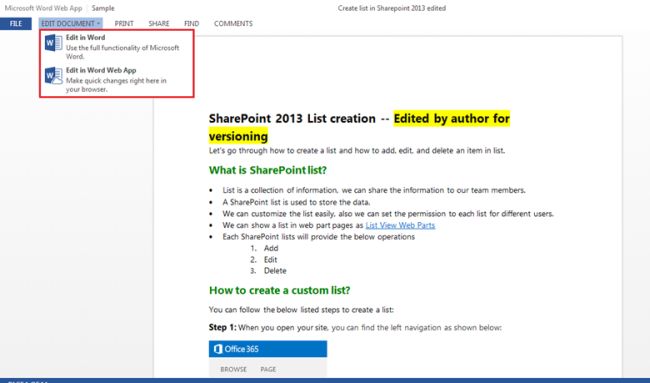Click bullet 'List is a collection of information'
Image resolution: width=650 pixels, height=383 pixels.
(374, 190)
